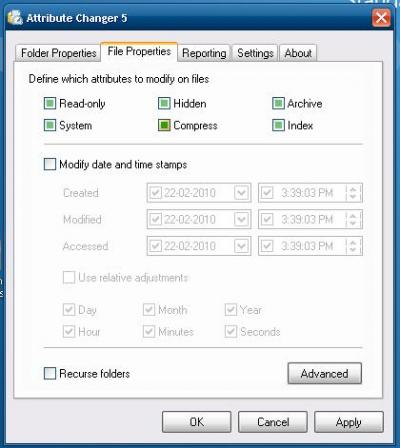Click the Apply button

pos(349,422)
